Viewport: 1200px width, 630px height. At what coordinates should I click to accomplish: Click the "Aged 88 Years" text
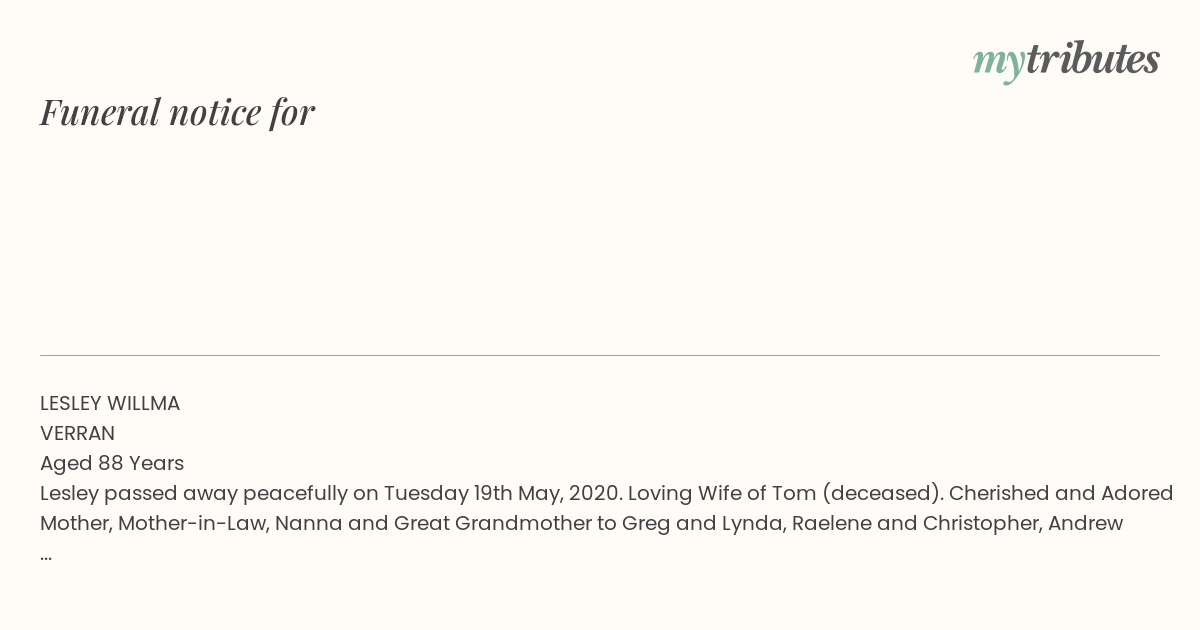(x=112, y=463)
